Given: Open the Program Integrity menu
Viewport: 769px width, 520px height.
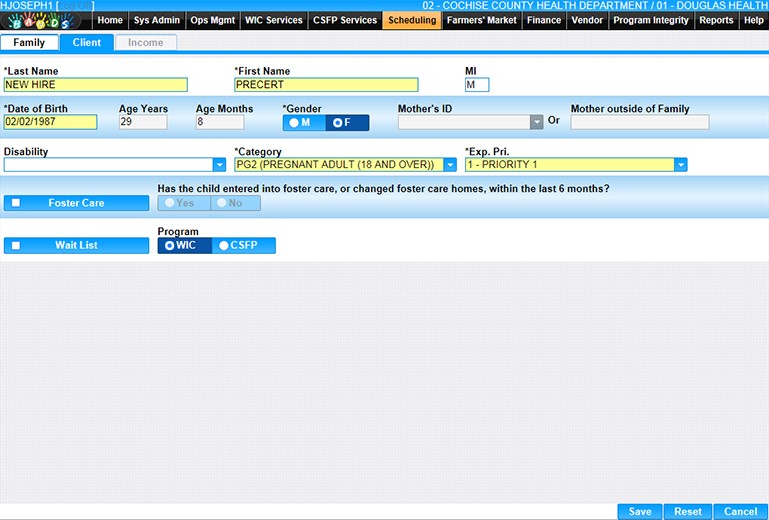Looking at the screenshot, I should [x=652, y=20].
